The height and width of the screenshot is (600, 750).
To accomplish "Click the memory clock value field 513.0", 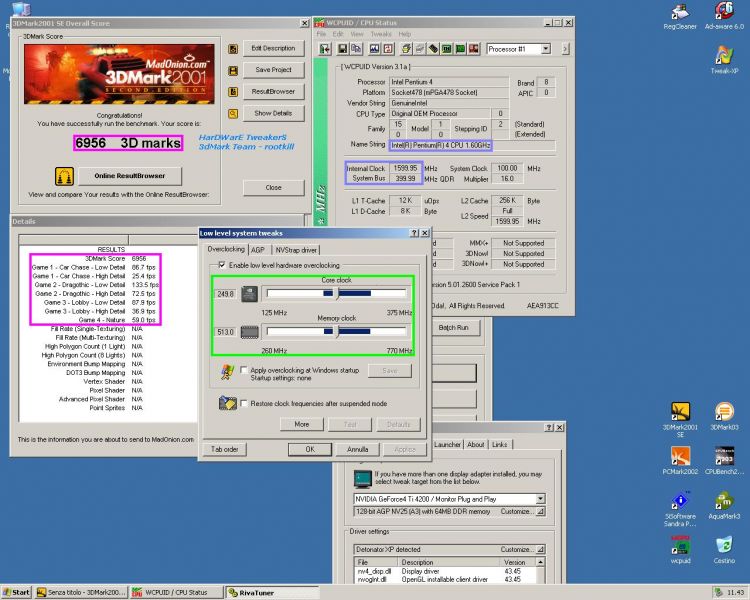I will 225,332.
